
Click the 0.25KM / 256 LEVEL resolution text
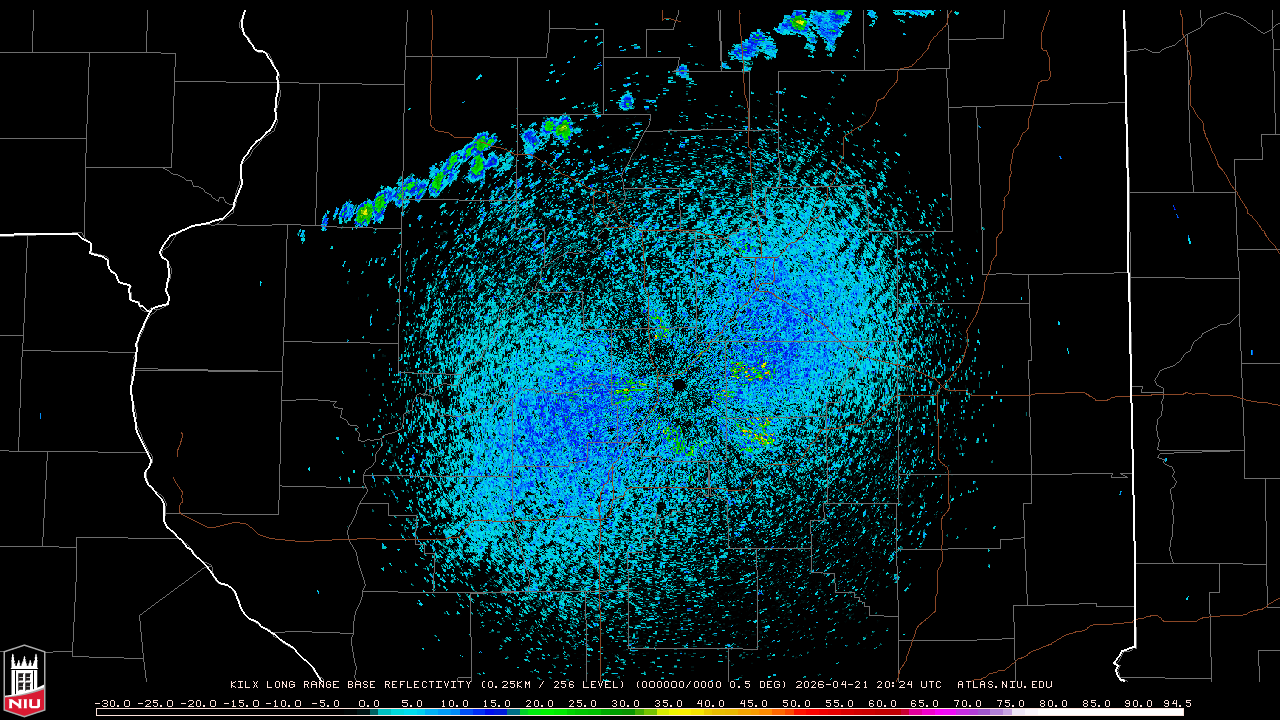tap(547, 685)
